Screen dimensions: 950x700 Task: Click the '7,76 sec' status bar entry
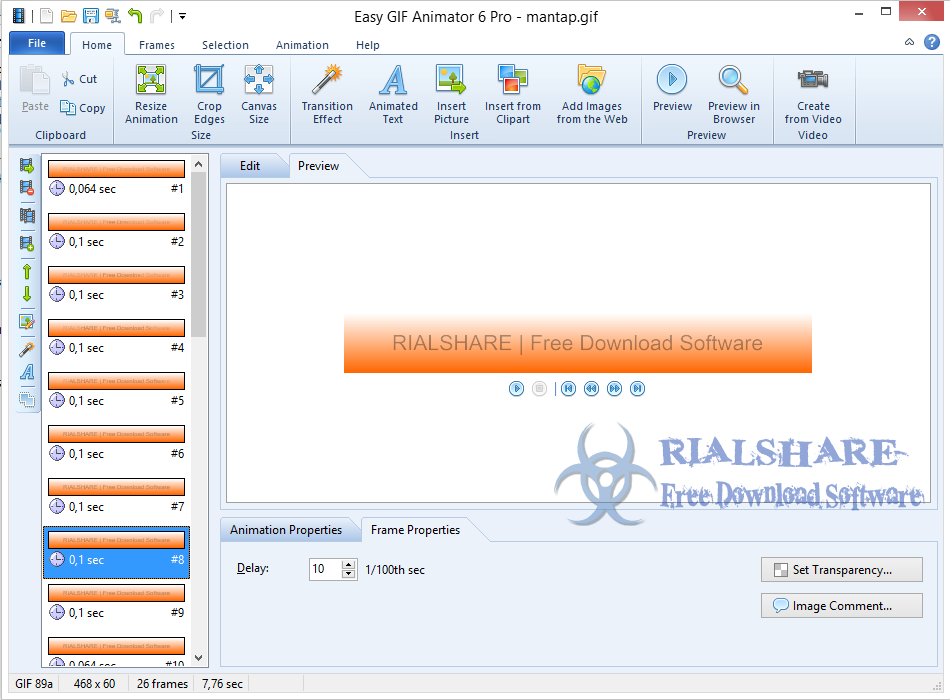(x=222, y=684)
